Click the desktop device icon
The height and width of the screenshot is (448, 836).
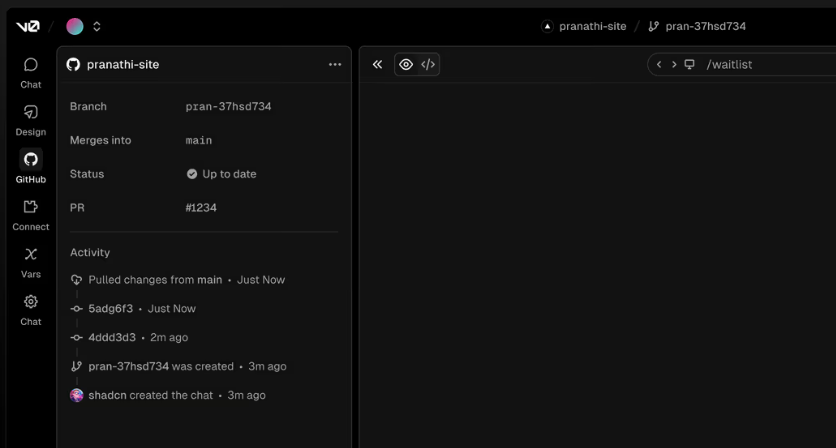tap(689, 65)
